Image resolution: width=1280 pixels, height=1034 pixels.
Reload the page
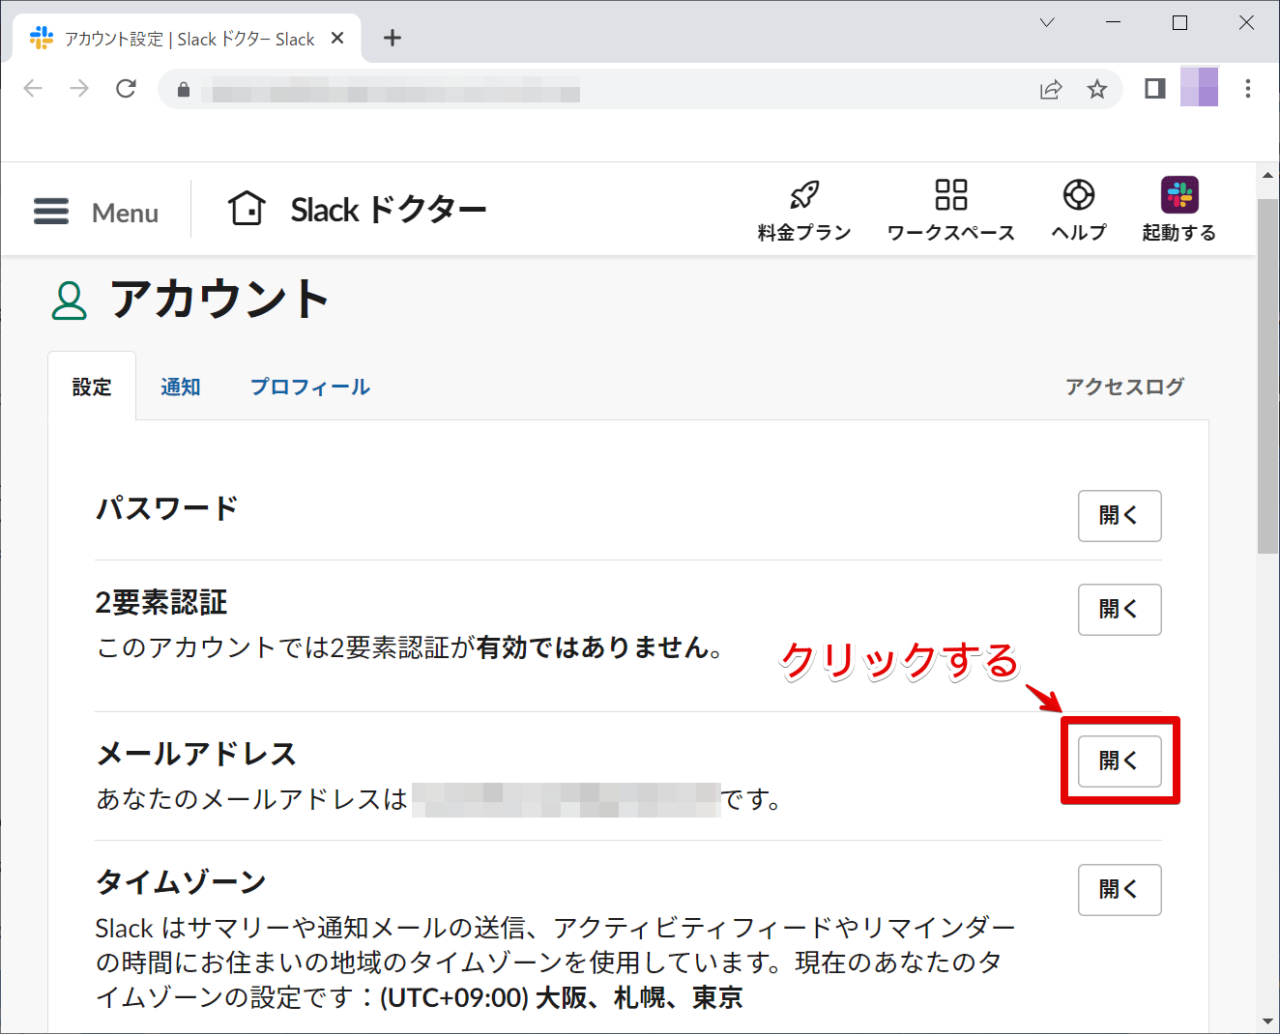click(126, 89)
